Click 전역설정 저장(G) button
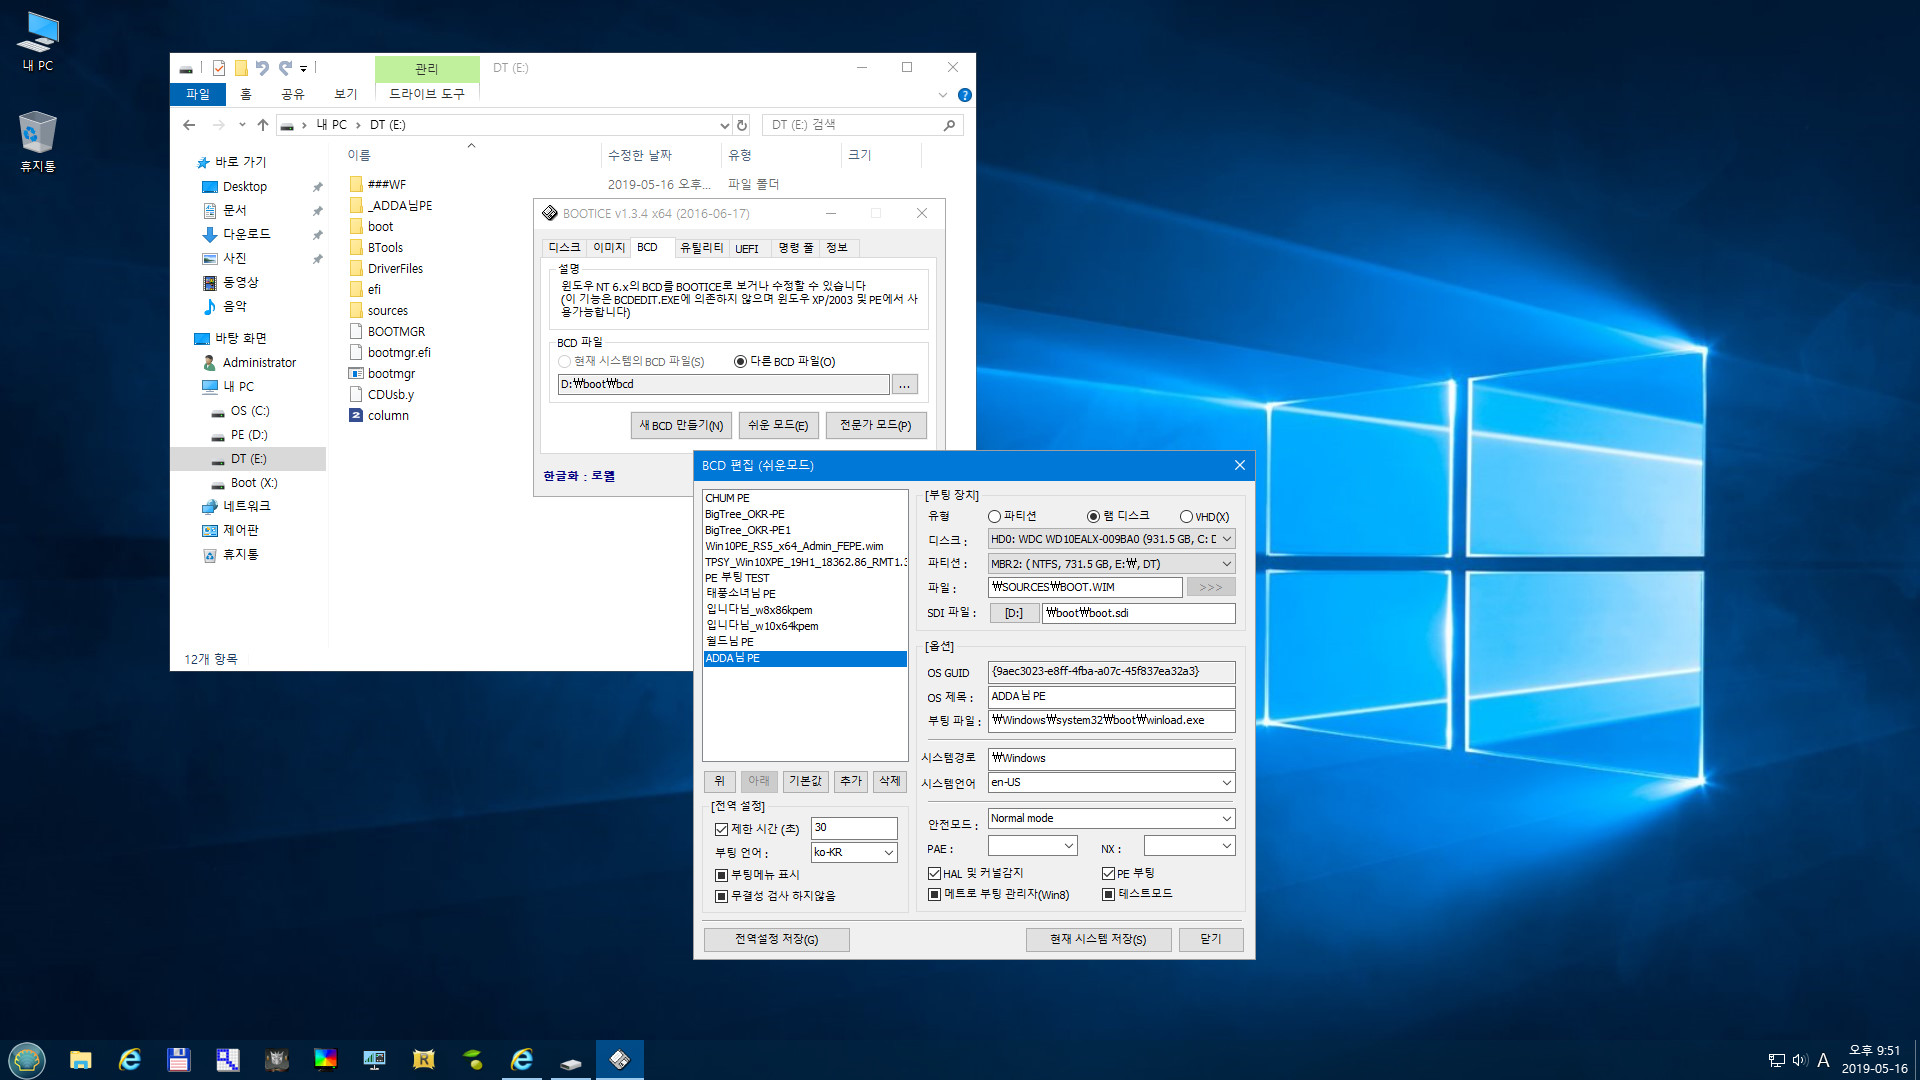This screenshot has height=1080, width=1920. (777, 940)
